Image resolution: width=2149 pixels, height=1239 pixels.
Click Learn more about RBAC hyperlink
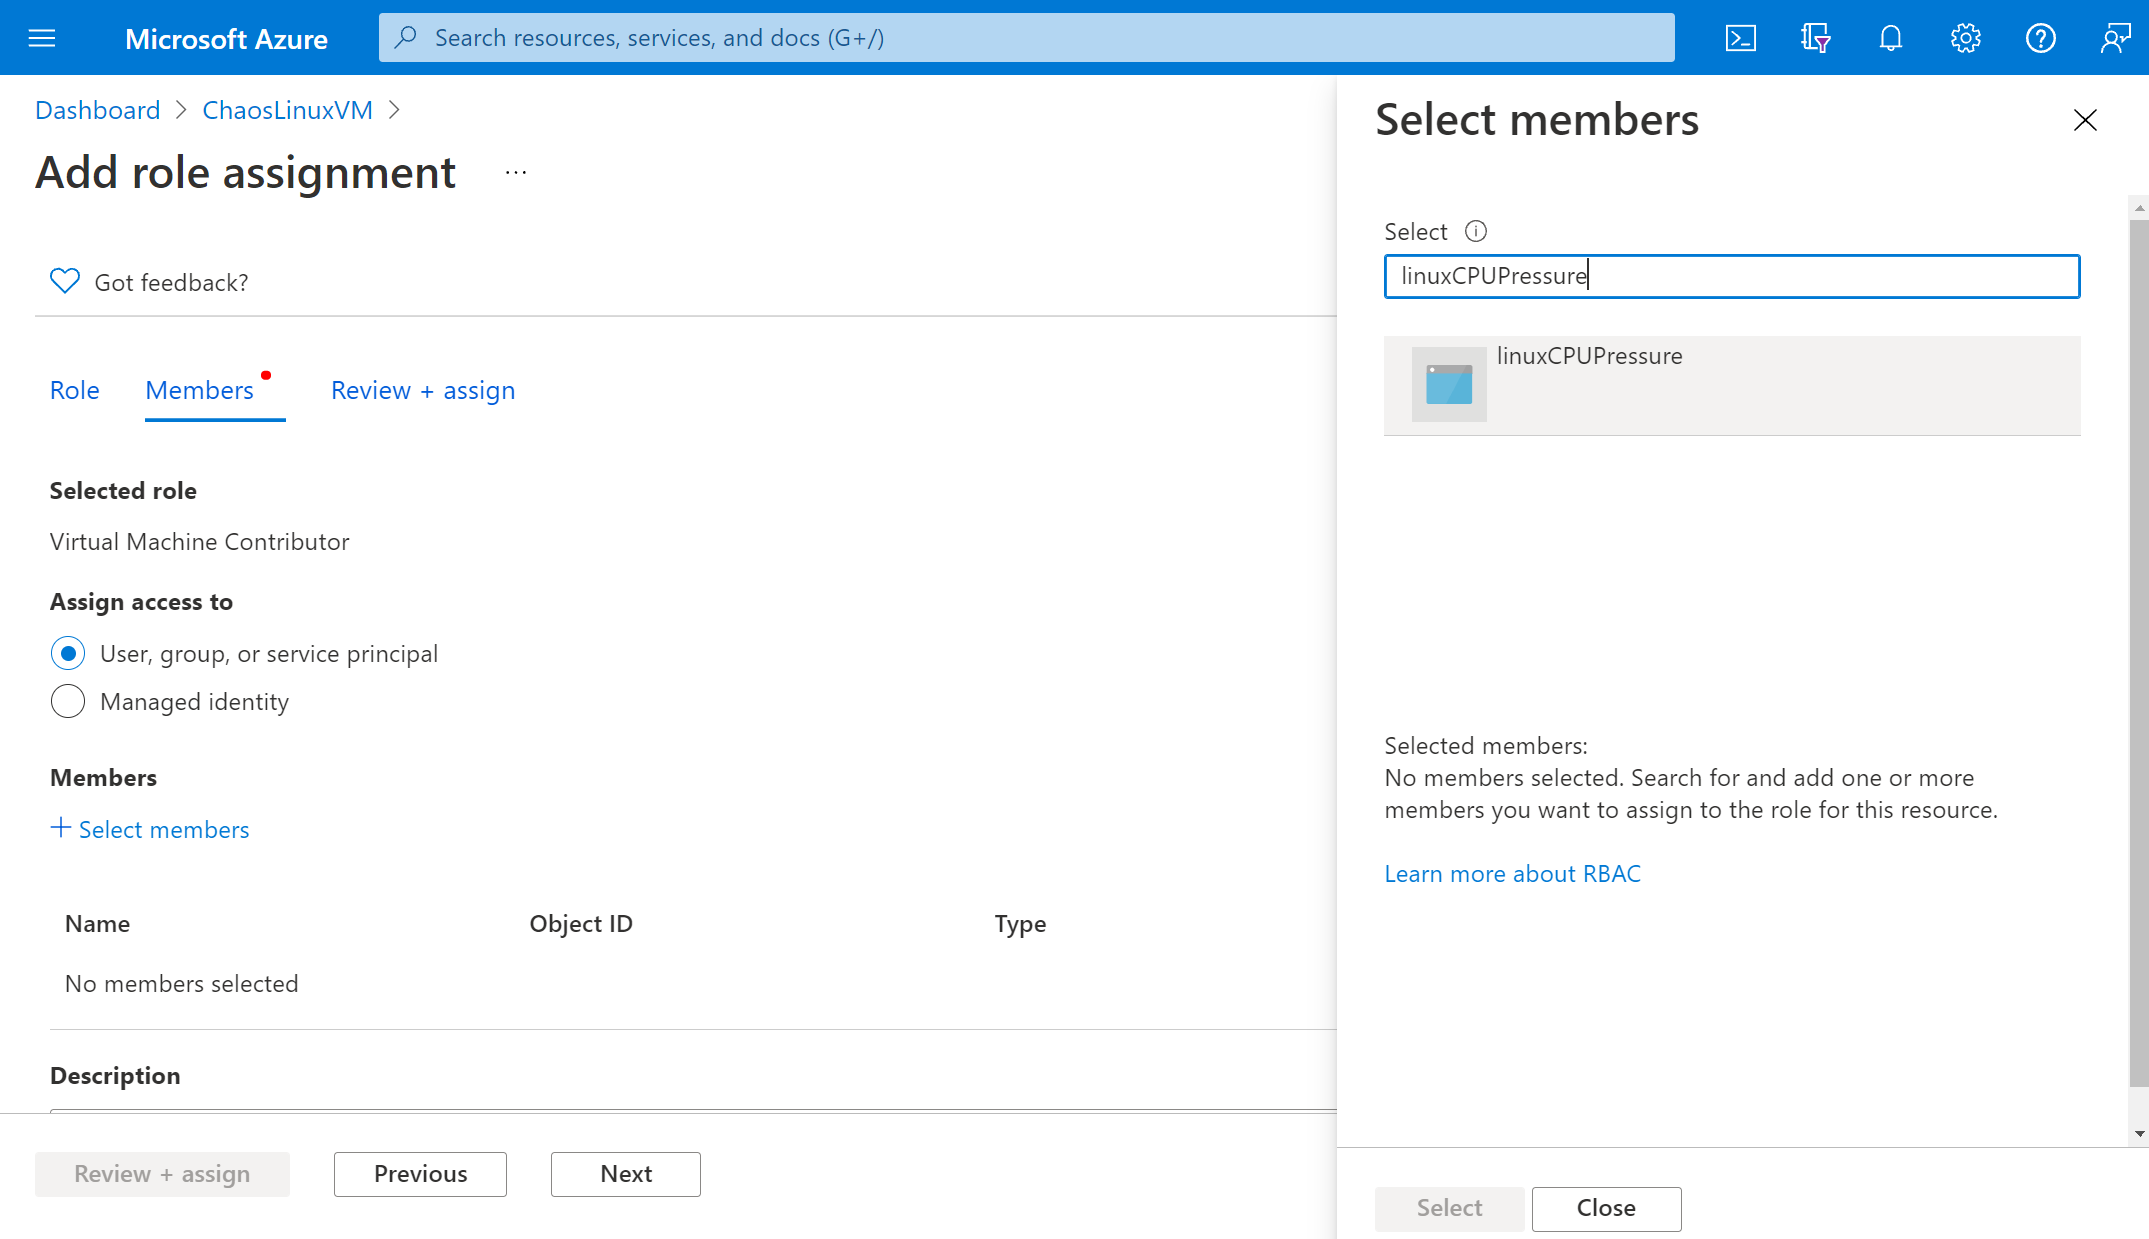(x=1511, y=873)
